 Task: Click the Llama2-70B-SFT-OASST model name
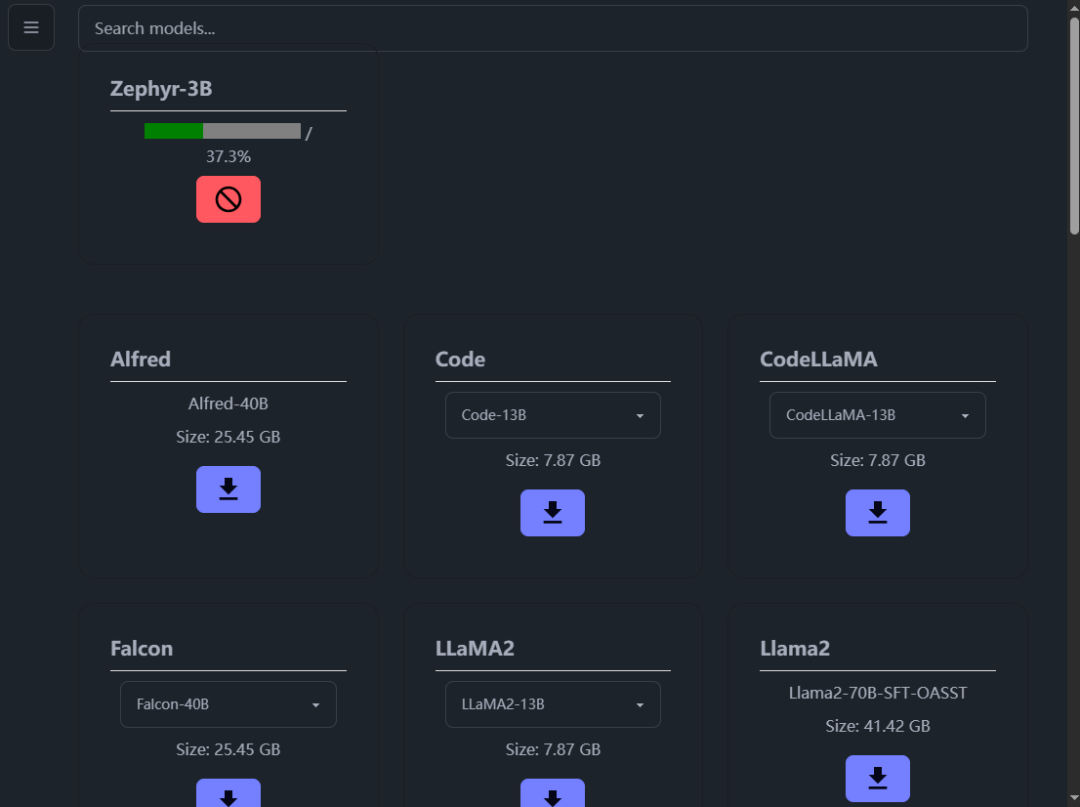tap(878, 693)
